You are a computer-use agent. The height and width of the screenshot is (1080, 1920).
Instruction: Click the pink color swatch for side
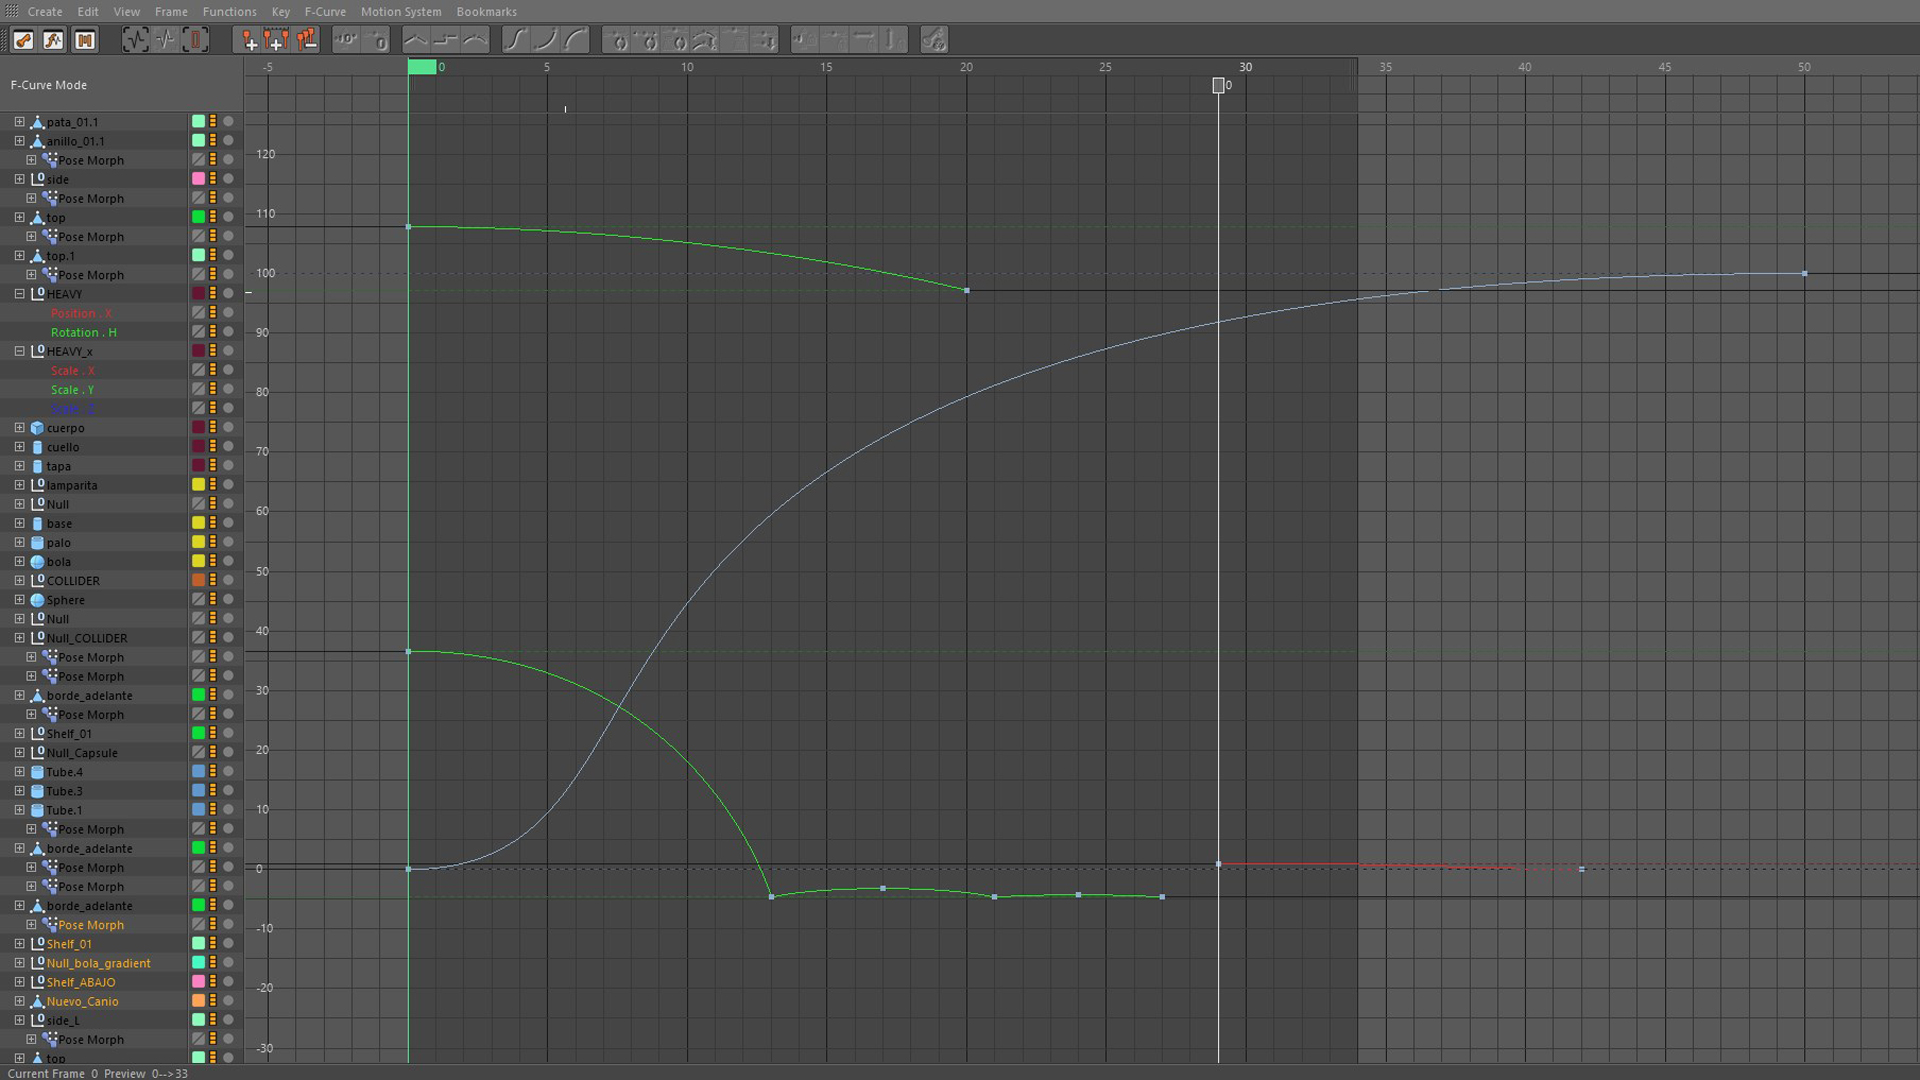(198, 179)
